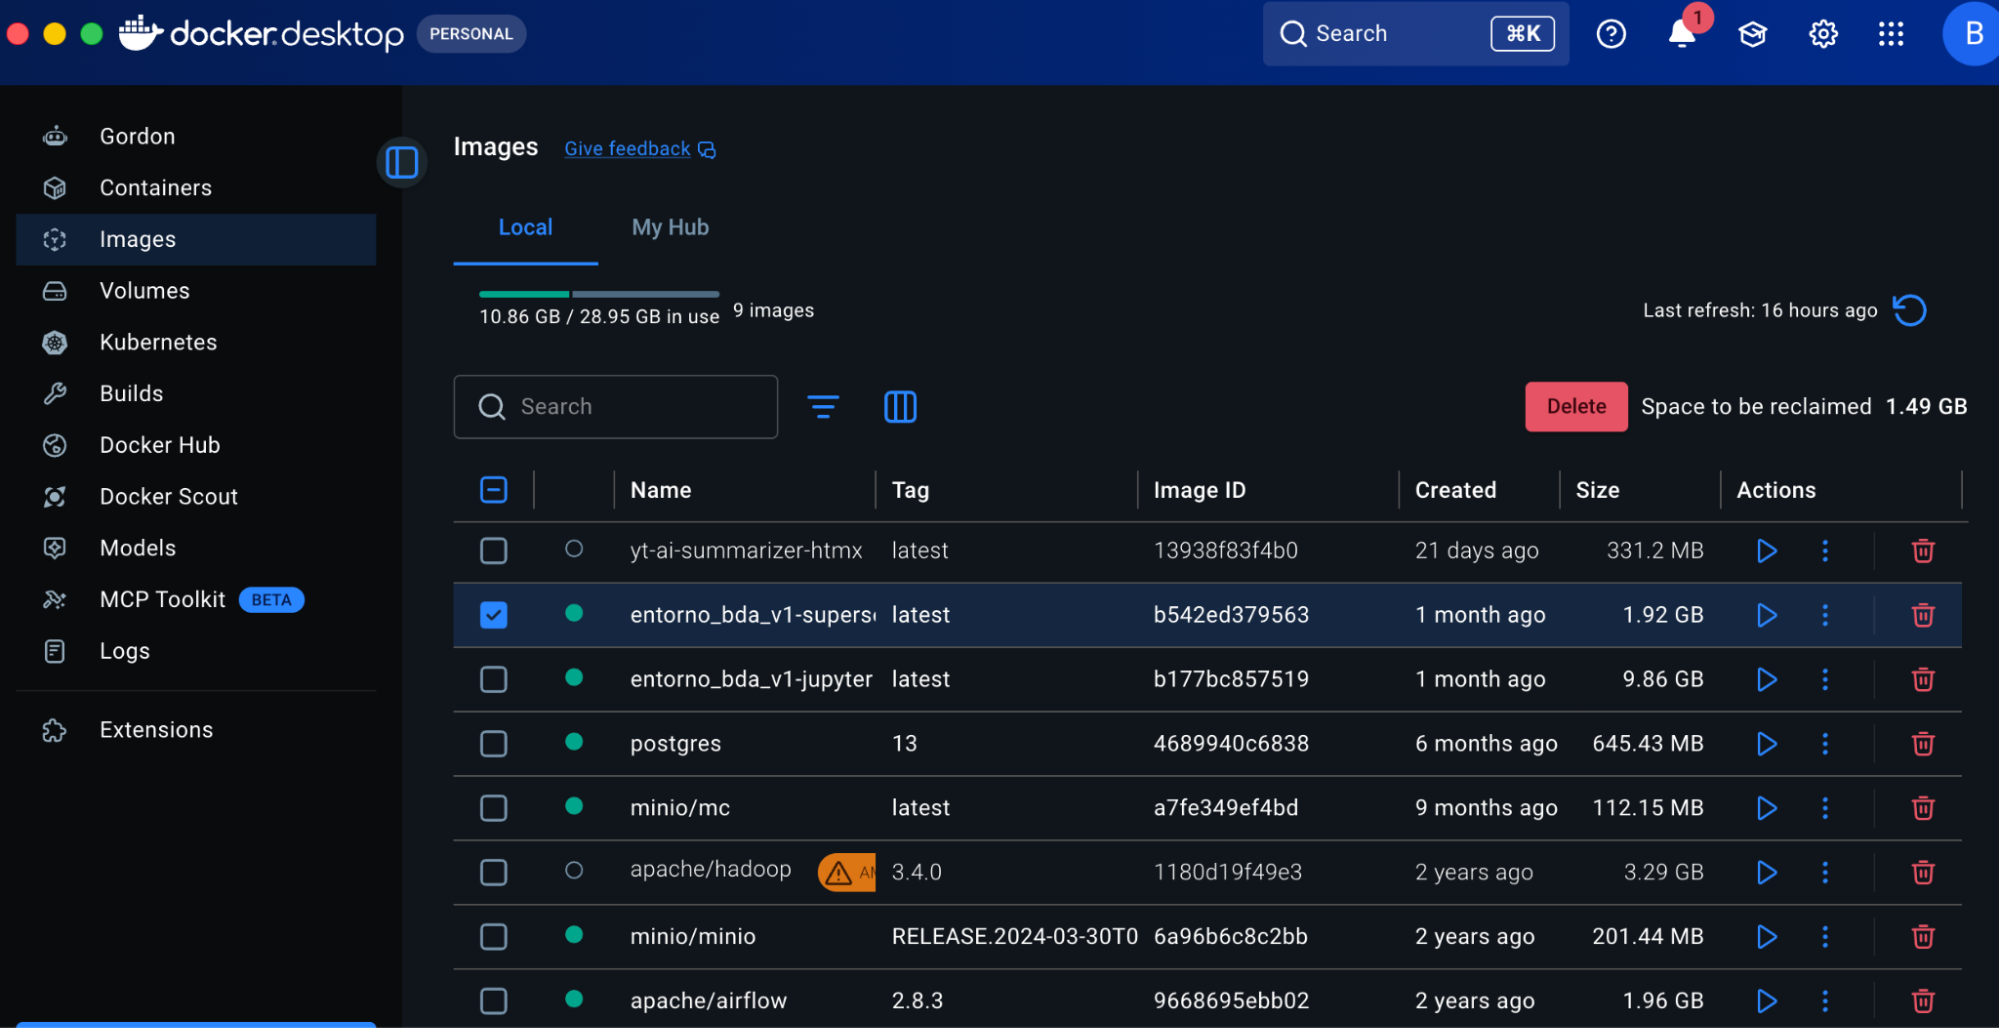Uncheck the entorno_bda_v1-supers image checkbox

(494, 615)
